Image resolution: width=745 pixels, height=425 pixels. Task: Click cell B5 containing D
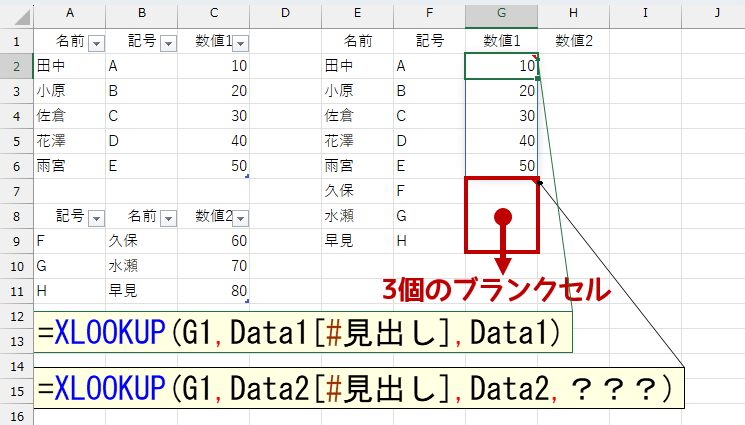142,141
